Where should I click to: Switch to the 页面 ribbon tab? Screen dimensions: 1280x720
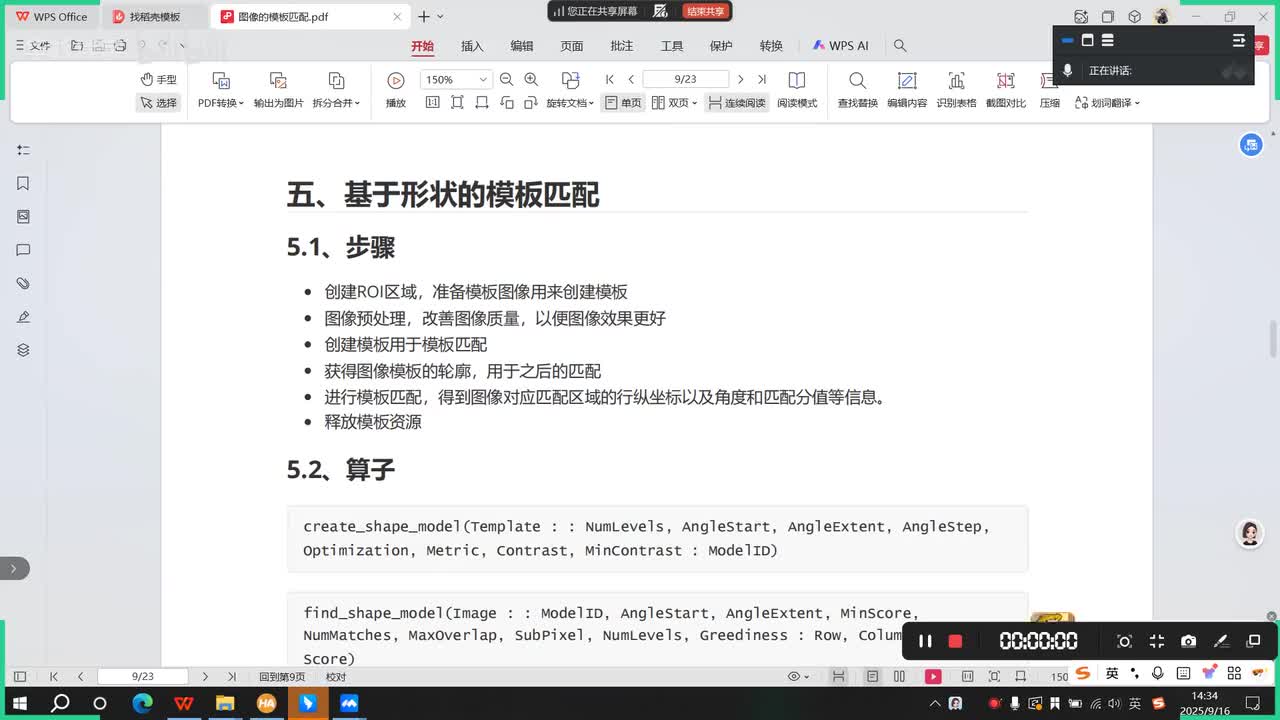[x=572, y=46]
